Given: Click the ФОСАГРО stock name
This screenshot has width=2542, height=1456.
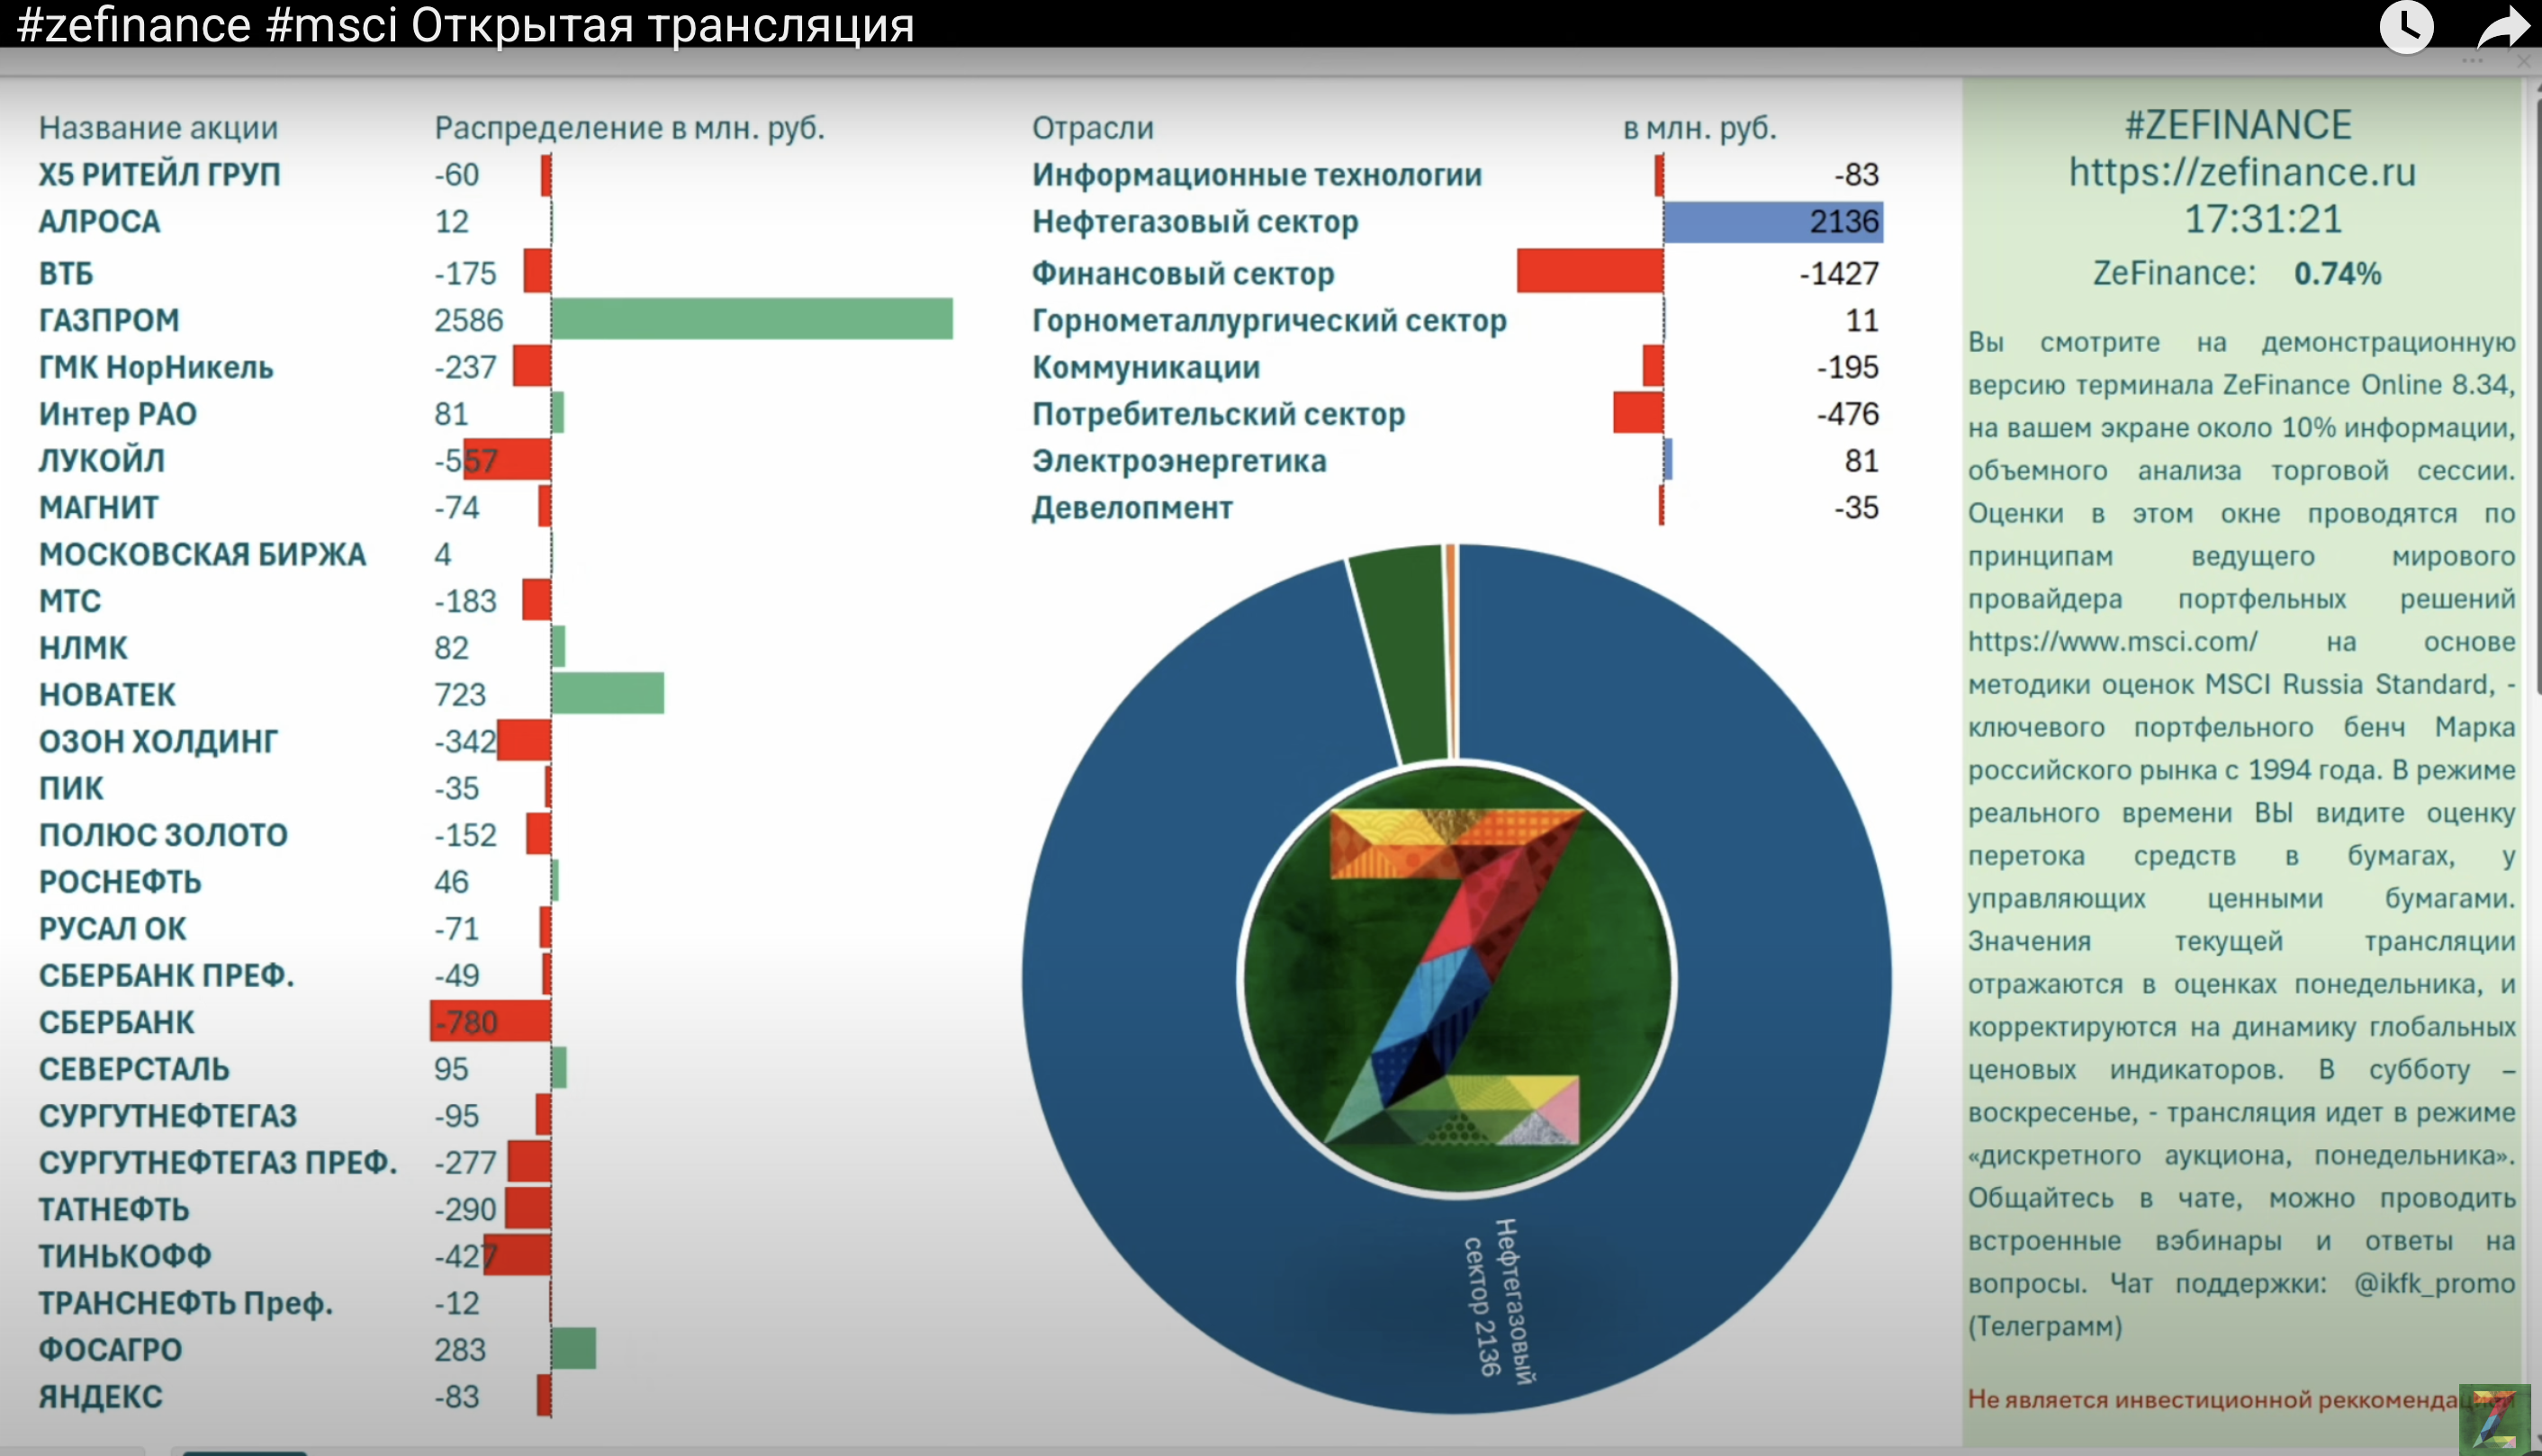Looking at the screenshot, I should pos(110,1349).
